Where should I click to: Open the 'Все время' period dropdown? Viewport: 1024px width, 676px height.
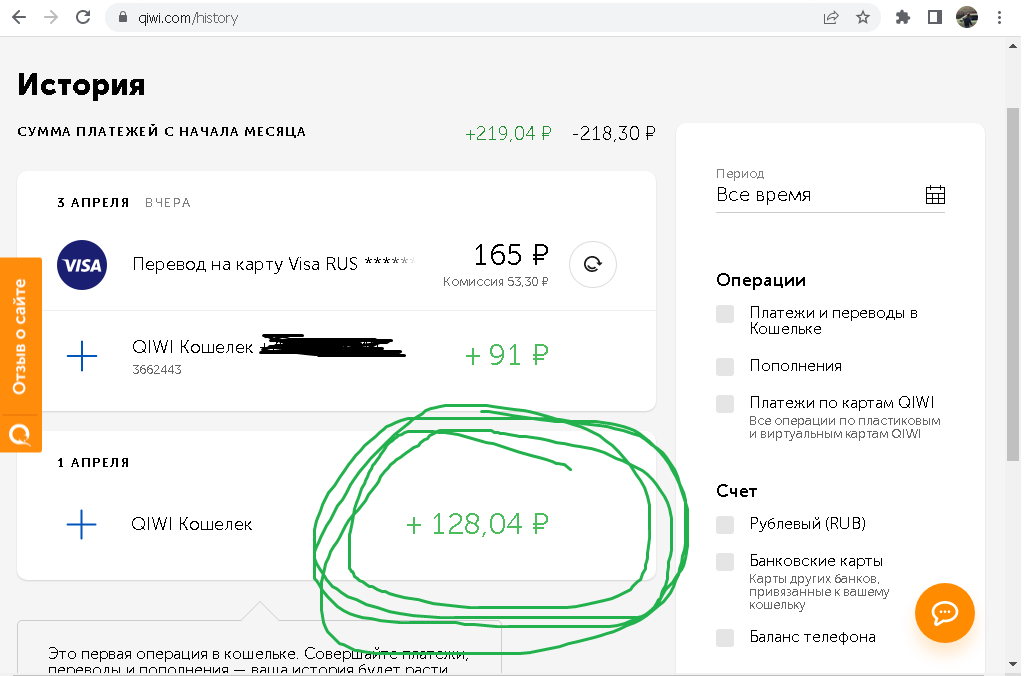pos(830,195)
